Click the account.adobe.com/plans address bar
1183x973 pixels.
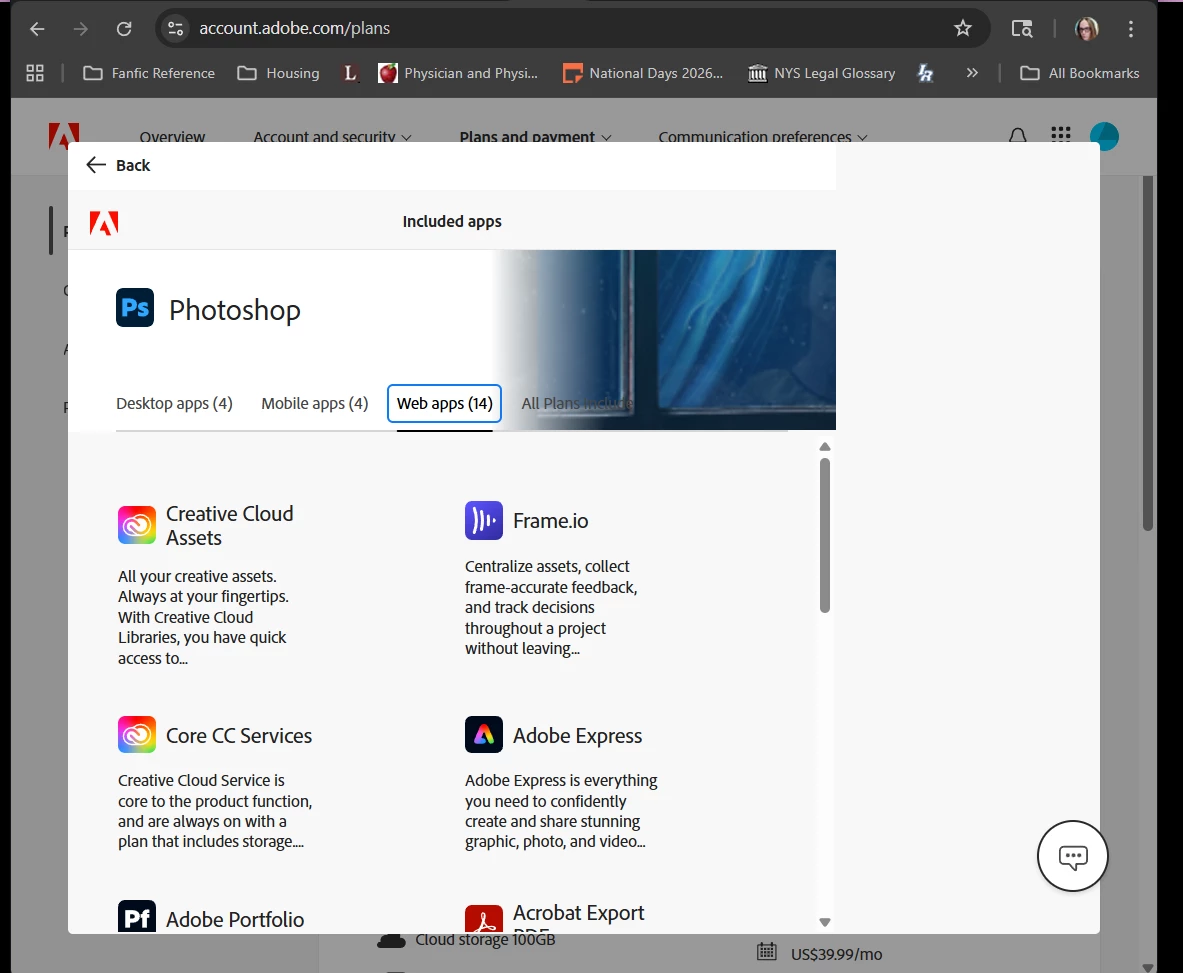[294, 29]
